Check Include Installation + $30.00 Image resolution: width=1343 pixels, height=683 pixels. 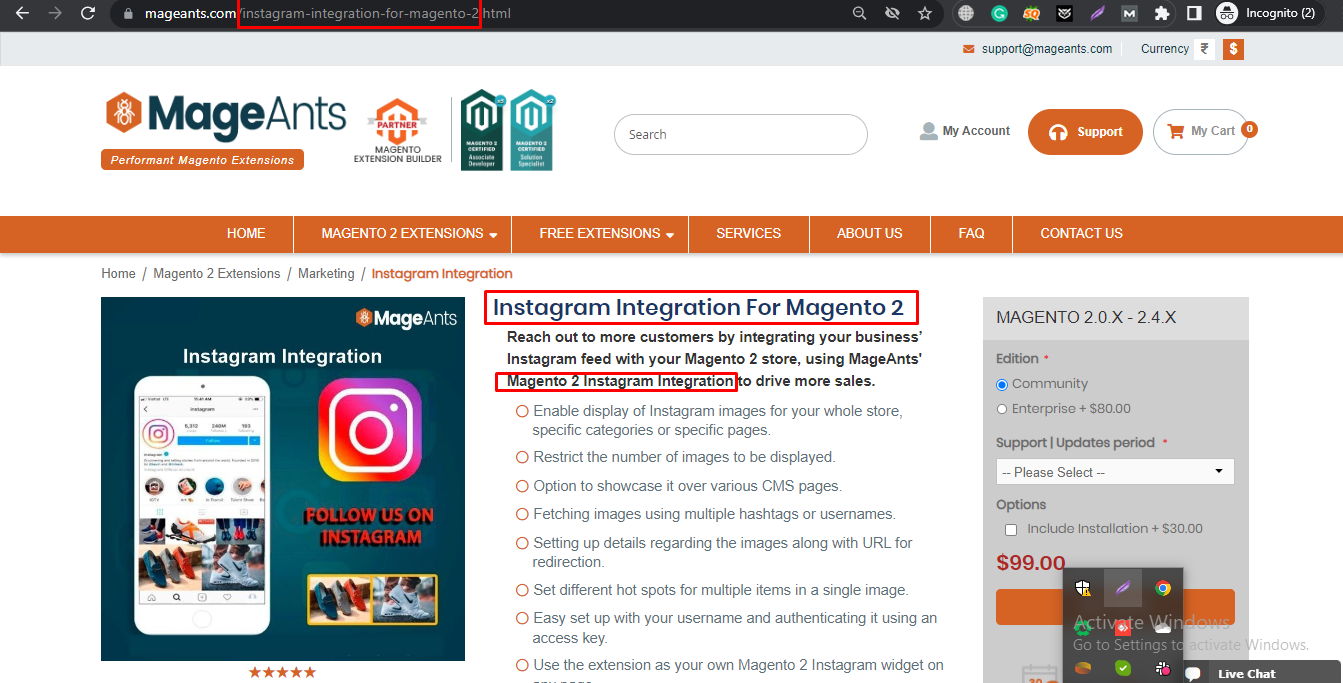click(1011, 529)
